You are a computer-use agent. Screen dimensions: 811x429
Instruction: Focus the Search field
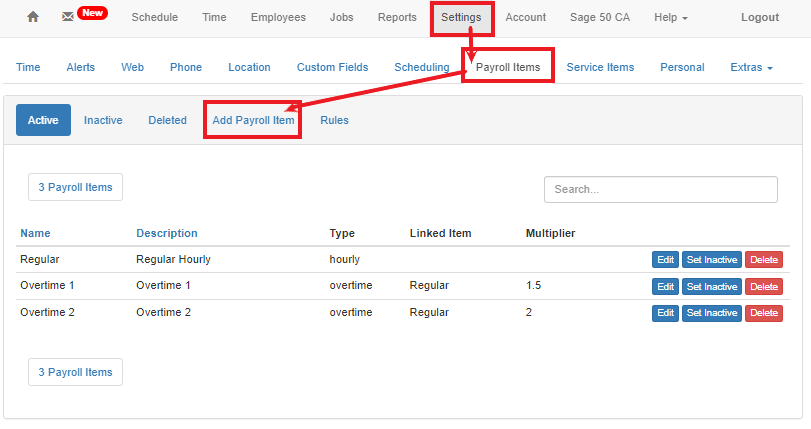click(x=660, y=189)
